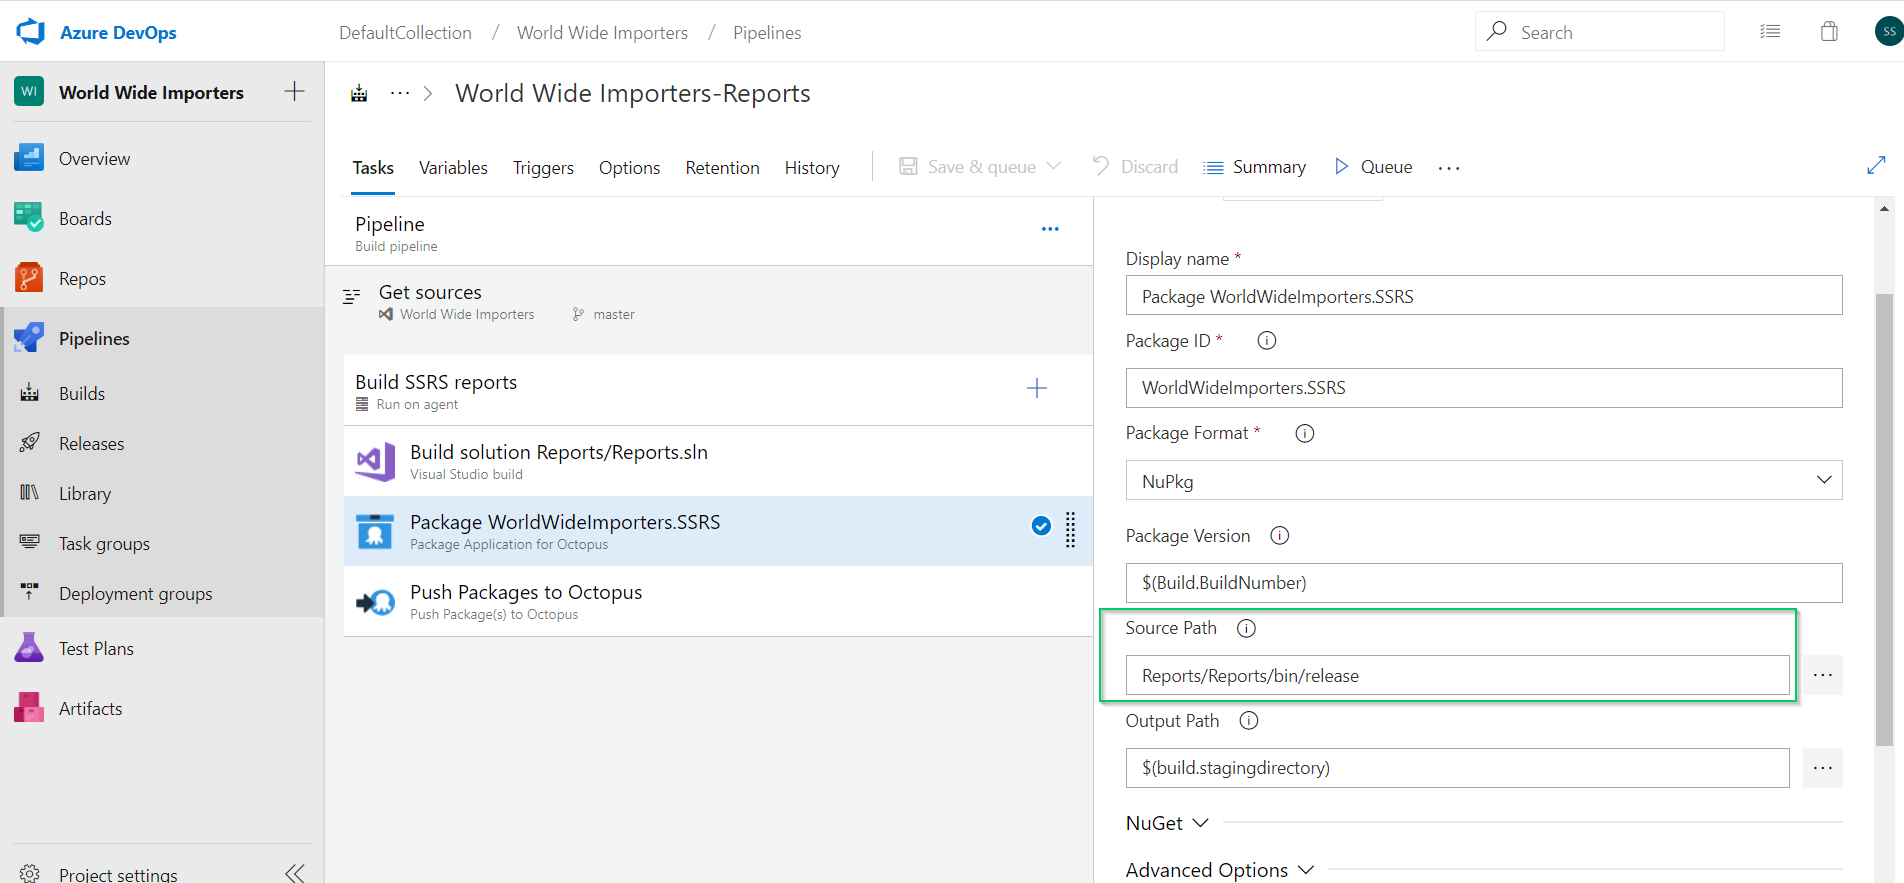The height and width of the screenshot is (883, 1904).
Task: Expand the NuGet section
Action: [x=1167, y=823]
